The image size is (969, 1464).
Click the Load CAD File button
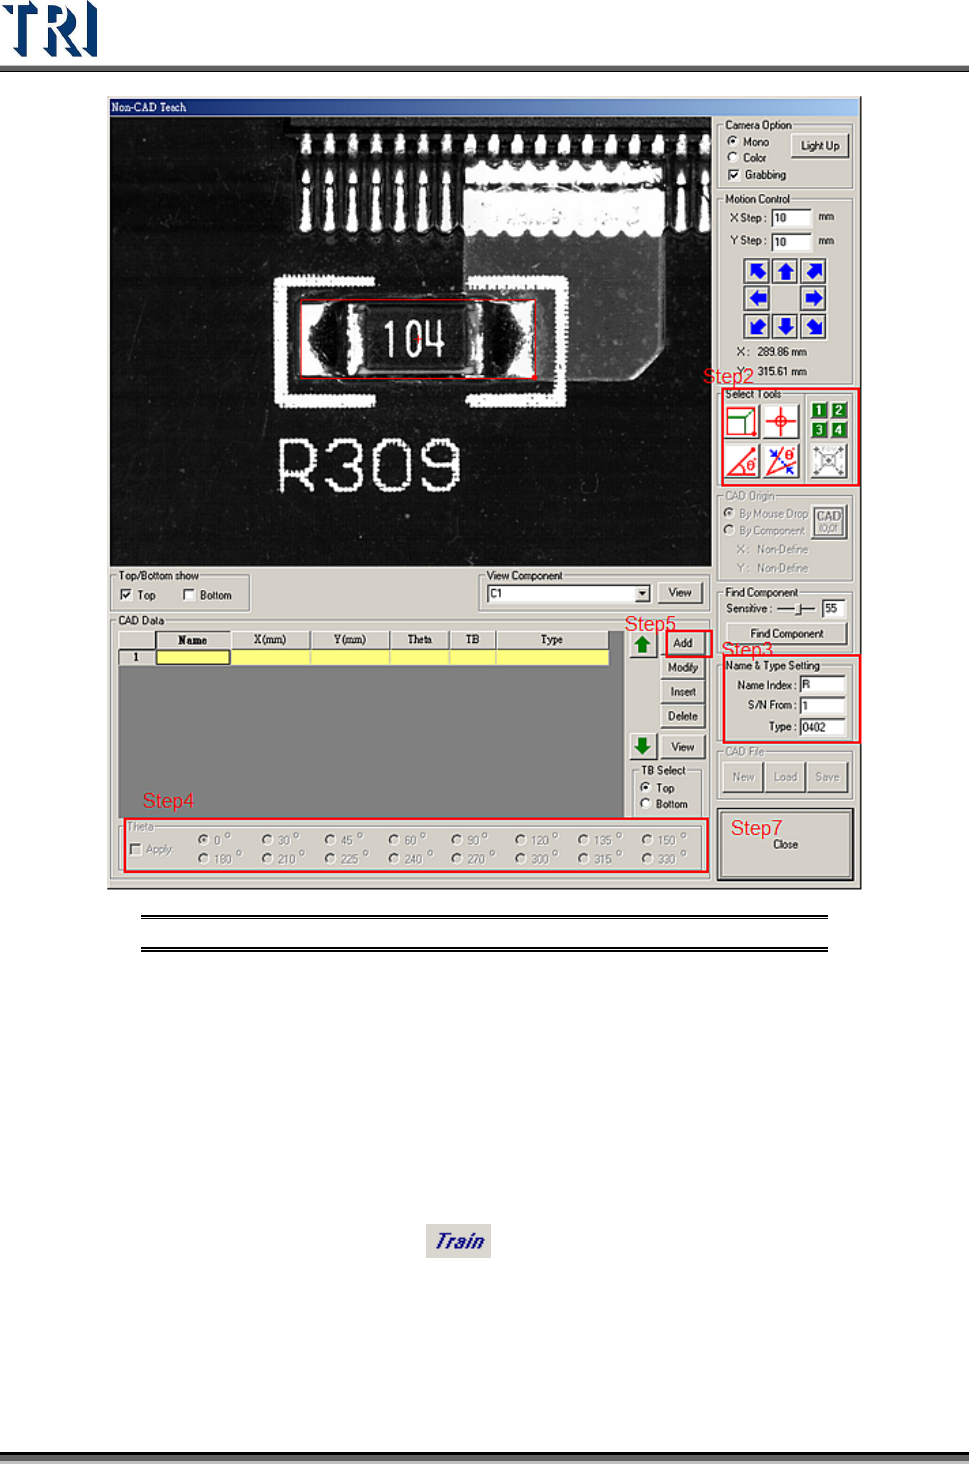point(786,777)
